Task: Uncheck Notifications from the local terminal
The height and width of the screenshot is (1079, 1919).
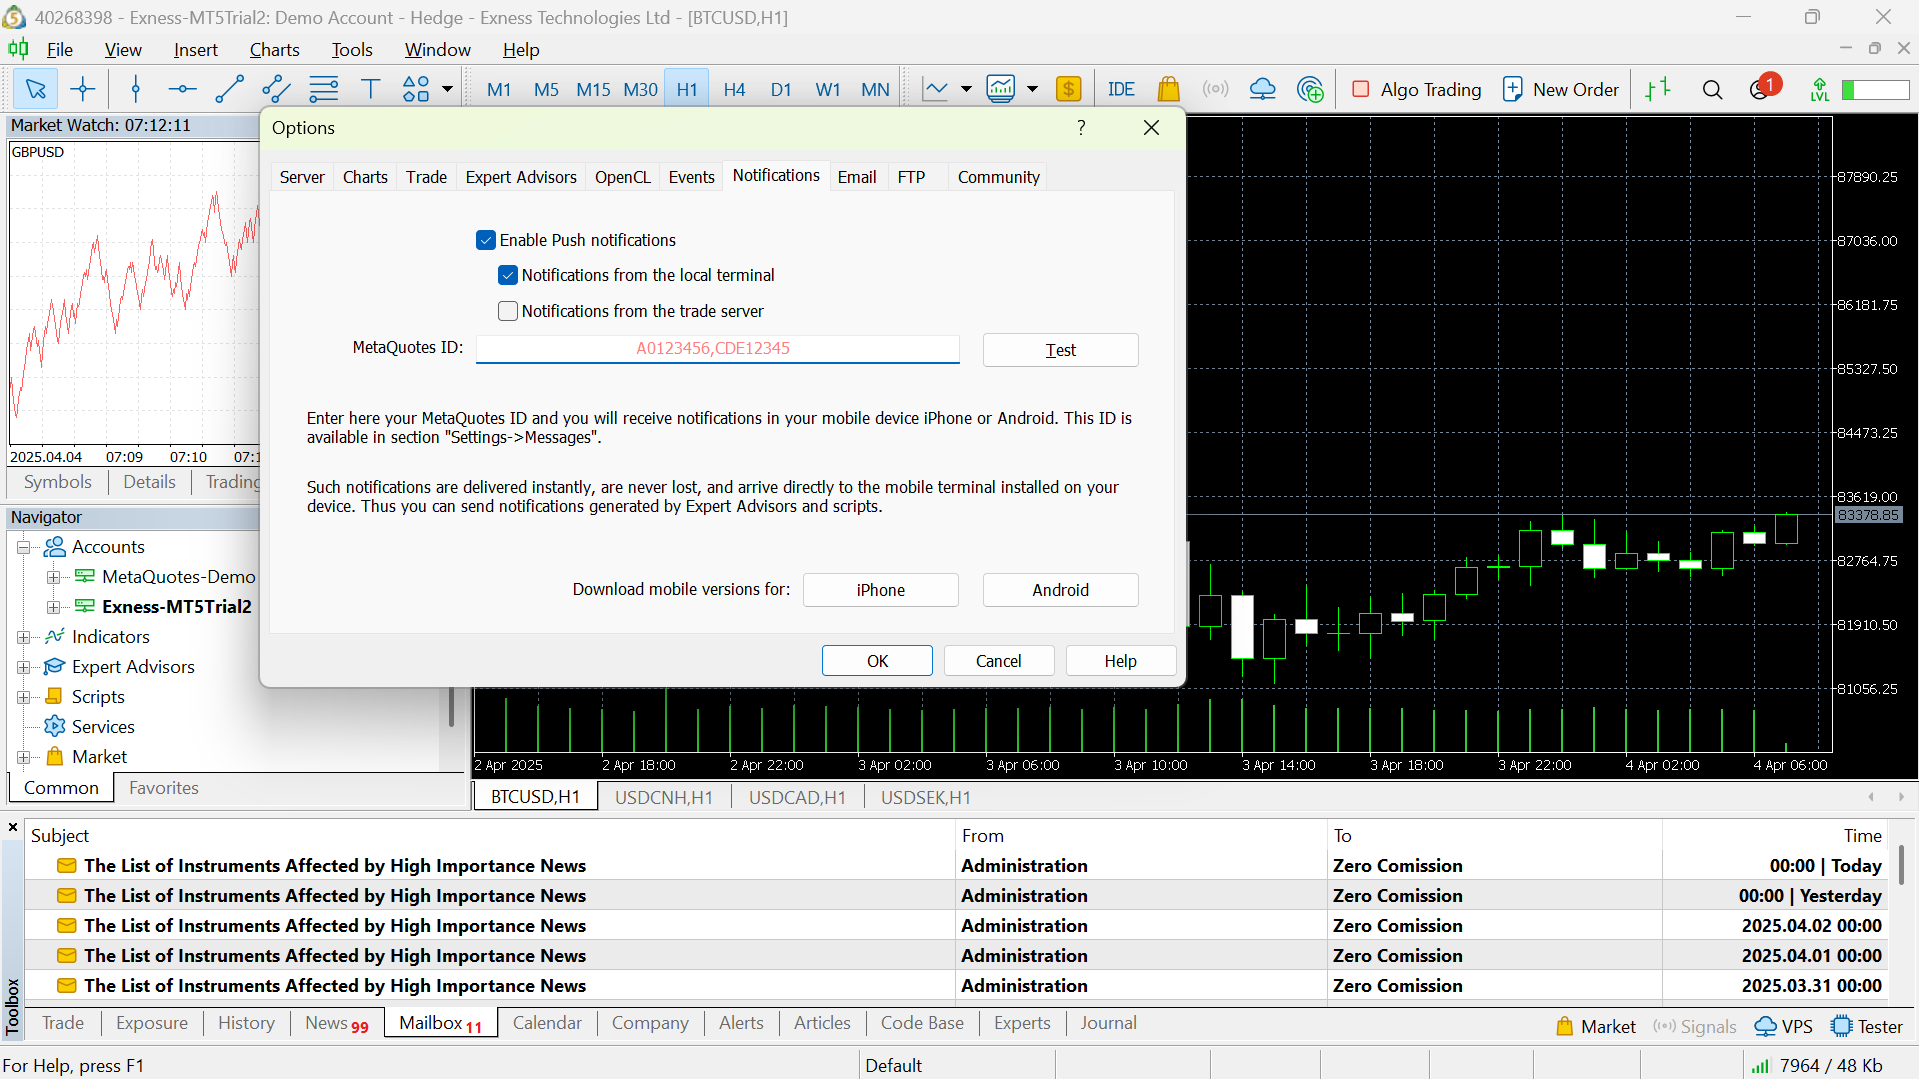Action: click(x=508, y=275)
